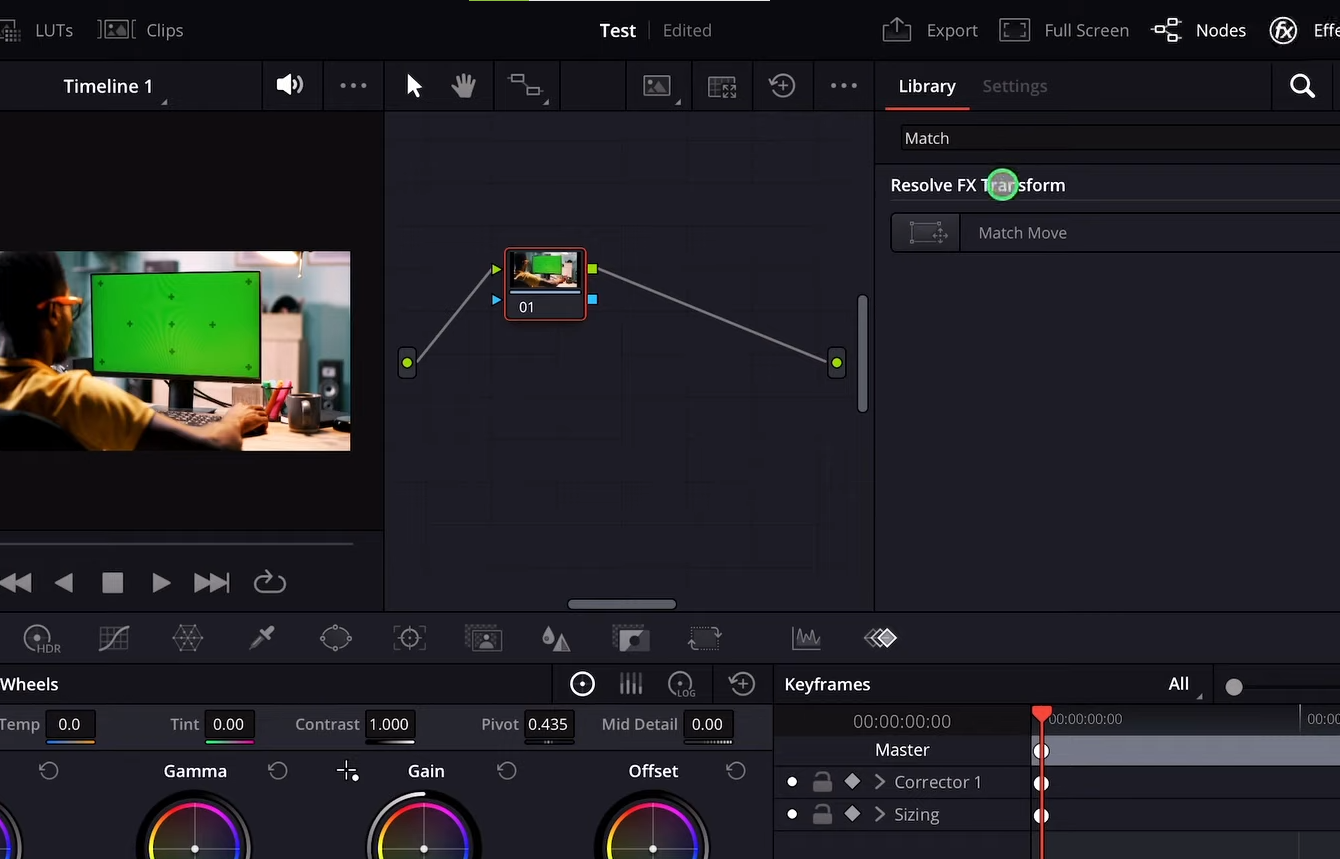This screenshot has height=859, width=1340.
Task: Switch color wheels to Primaries Bars mode
Action: (x=630, y=684)
